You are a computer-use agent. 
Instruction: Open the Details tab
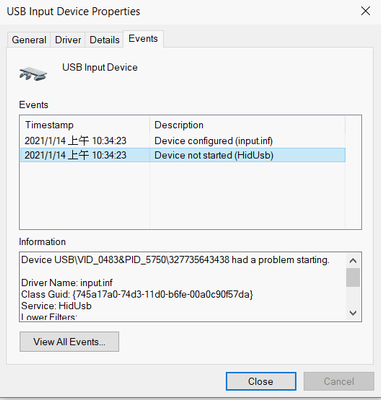tap(104, 40)
